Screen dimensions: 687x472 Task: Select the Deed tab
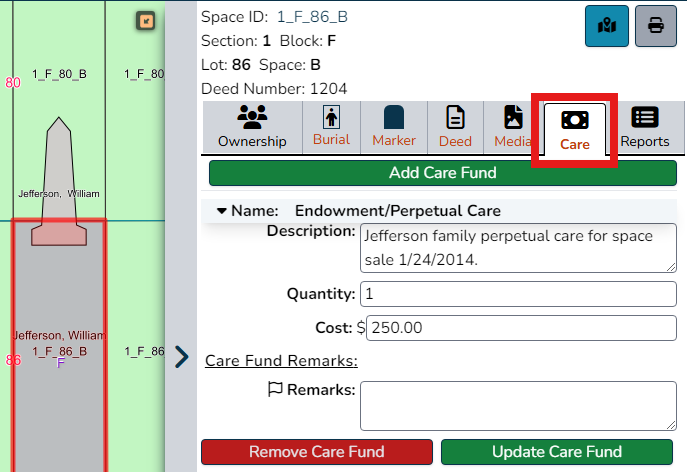(x=455, y=127)
